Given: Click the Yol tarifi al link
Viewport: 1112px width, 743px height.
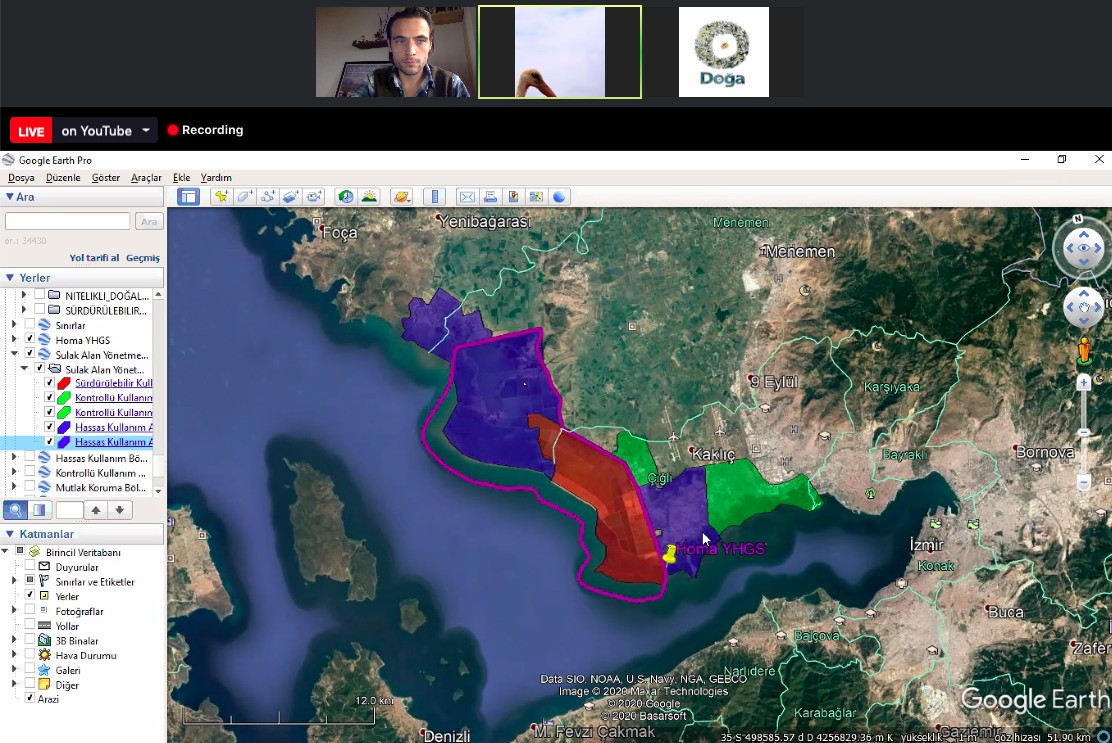Looking at the screenshot, I should (94, 258).
